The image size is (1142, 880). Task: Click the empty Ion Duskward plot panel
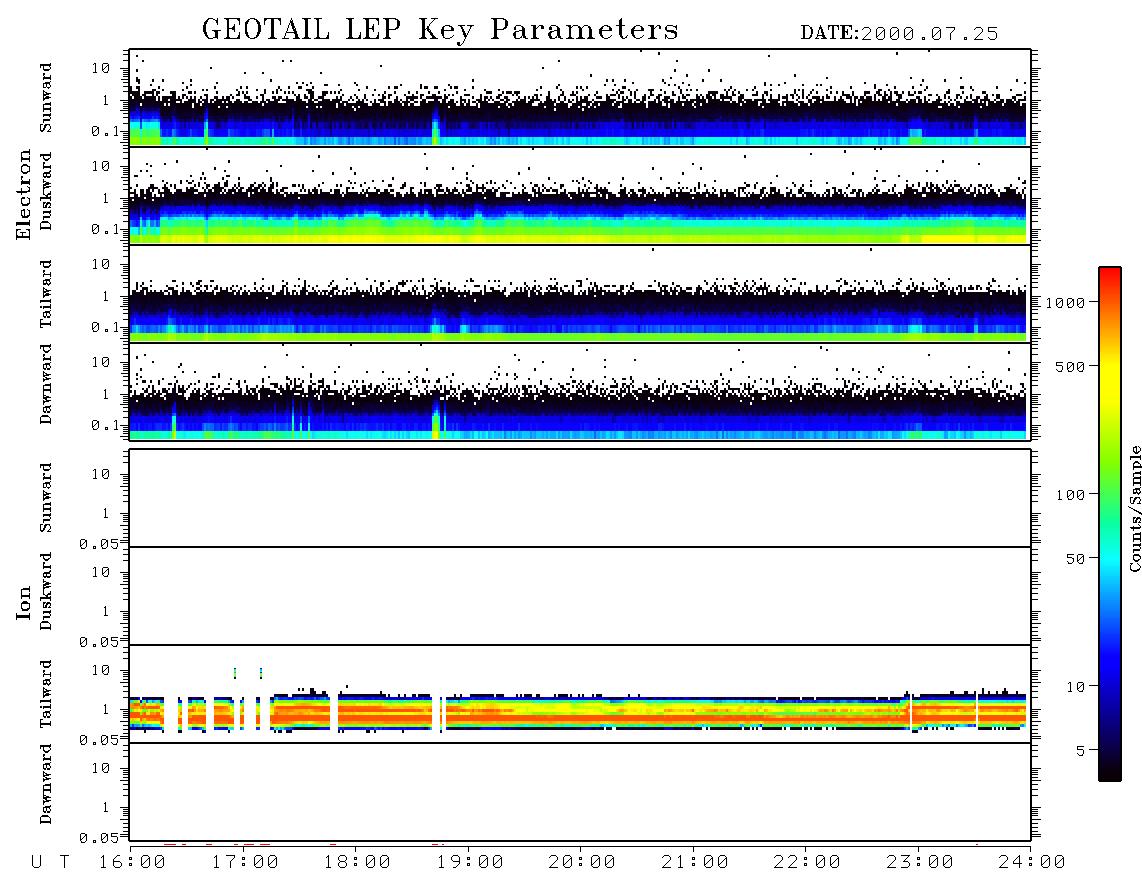tap(580, 596)
